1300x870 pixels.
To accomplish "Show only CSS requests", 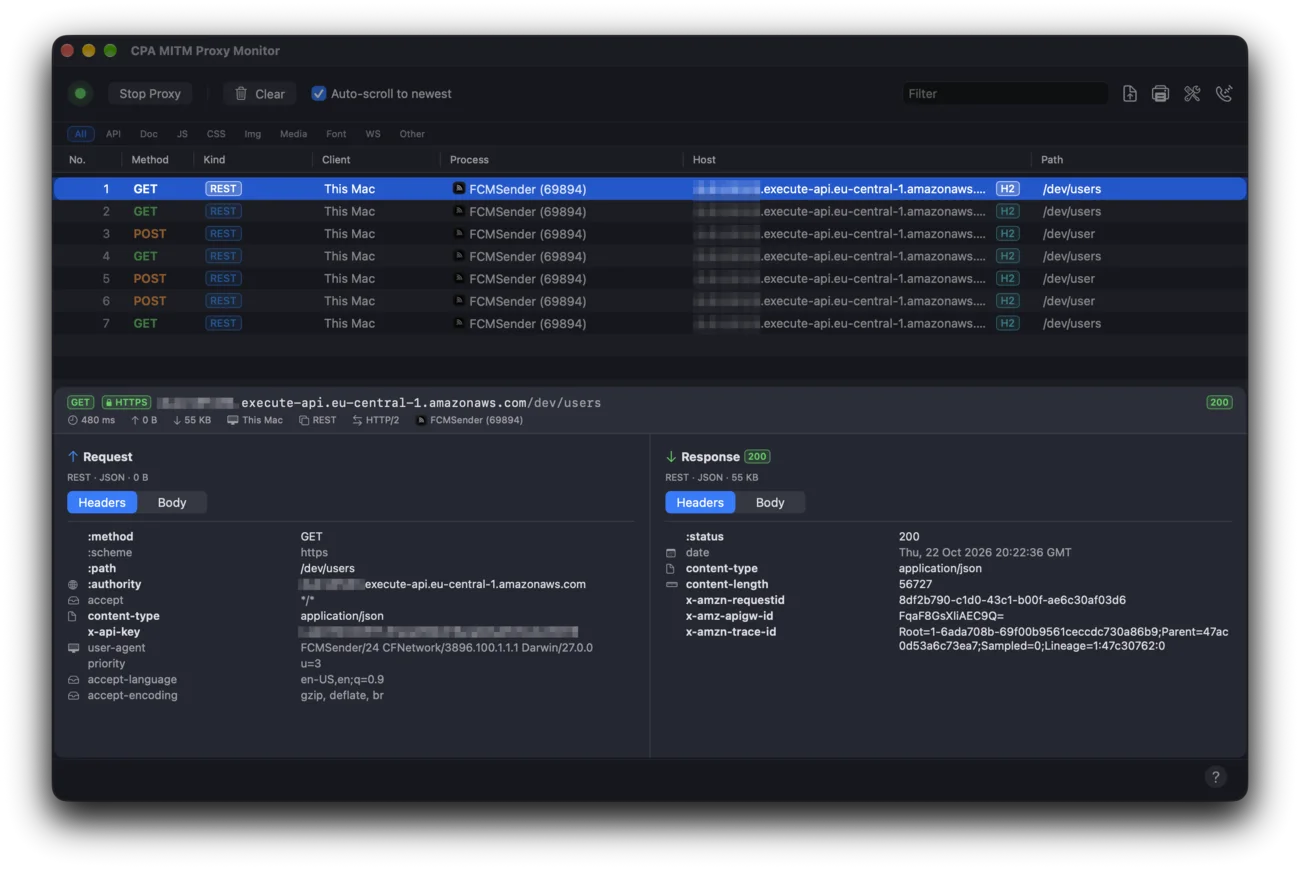I will (x=216, y=134).
